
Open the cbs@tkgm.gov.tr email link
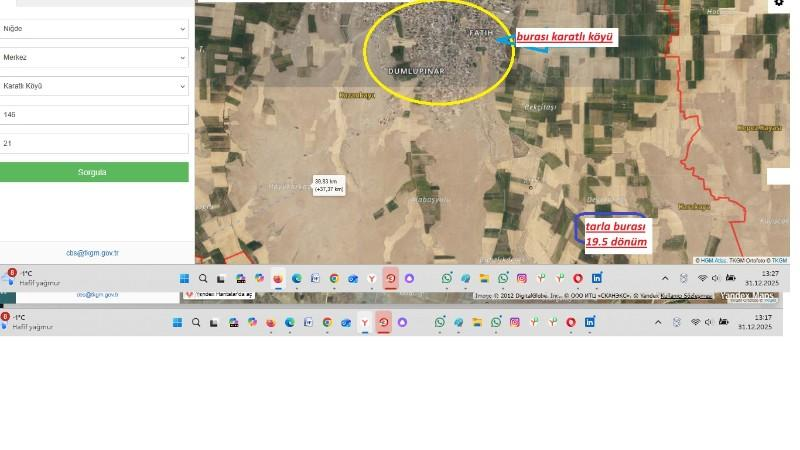92,253
